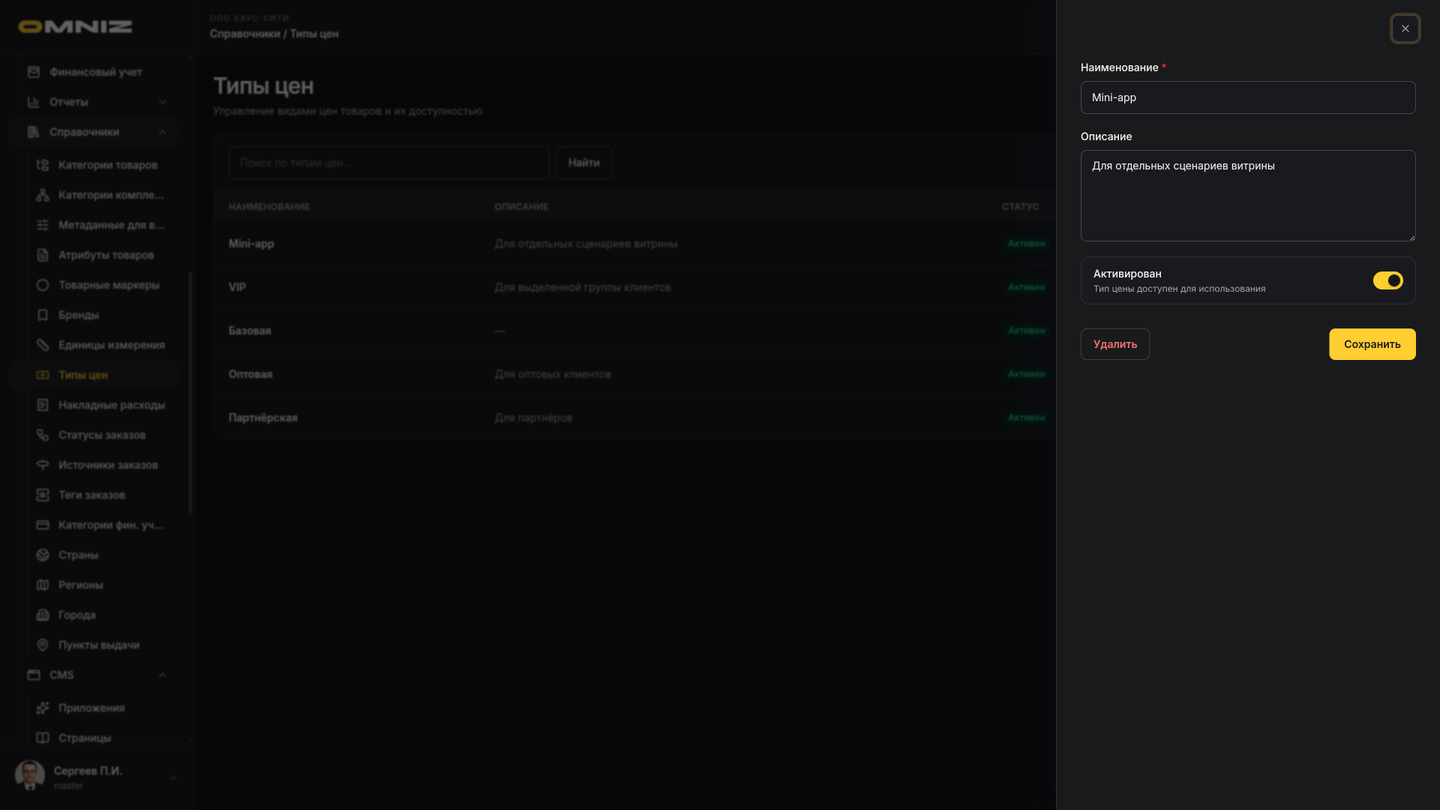
Task: Click the Справочники section icon
Action: point(34,132)
